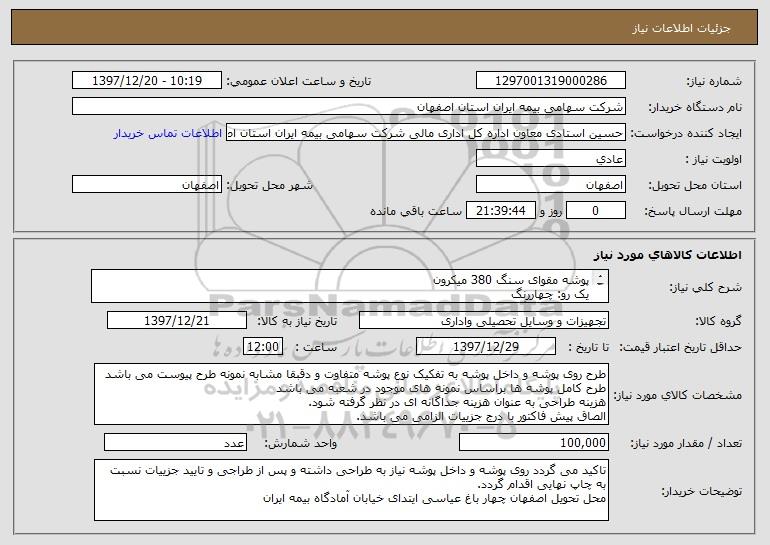Click the price validity date field 1397/12/29
The image size is (770, 545).
[486, 347]
